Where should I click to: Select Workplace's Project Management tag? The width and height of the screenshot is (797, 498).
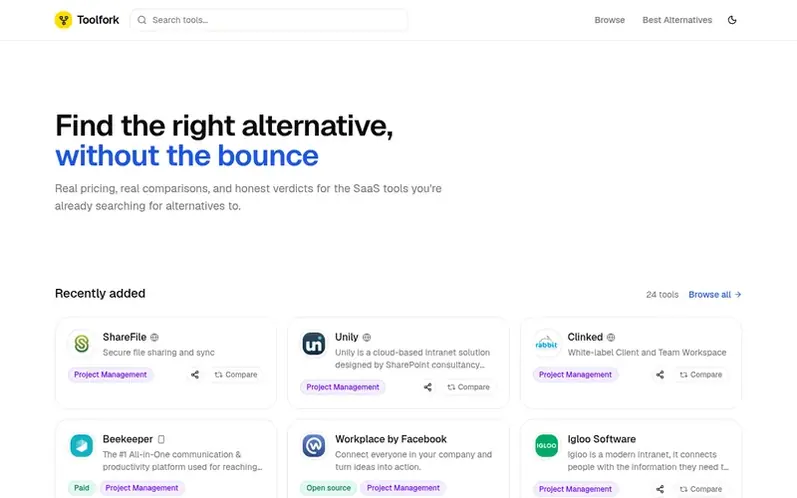click(403, 488)
